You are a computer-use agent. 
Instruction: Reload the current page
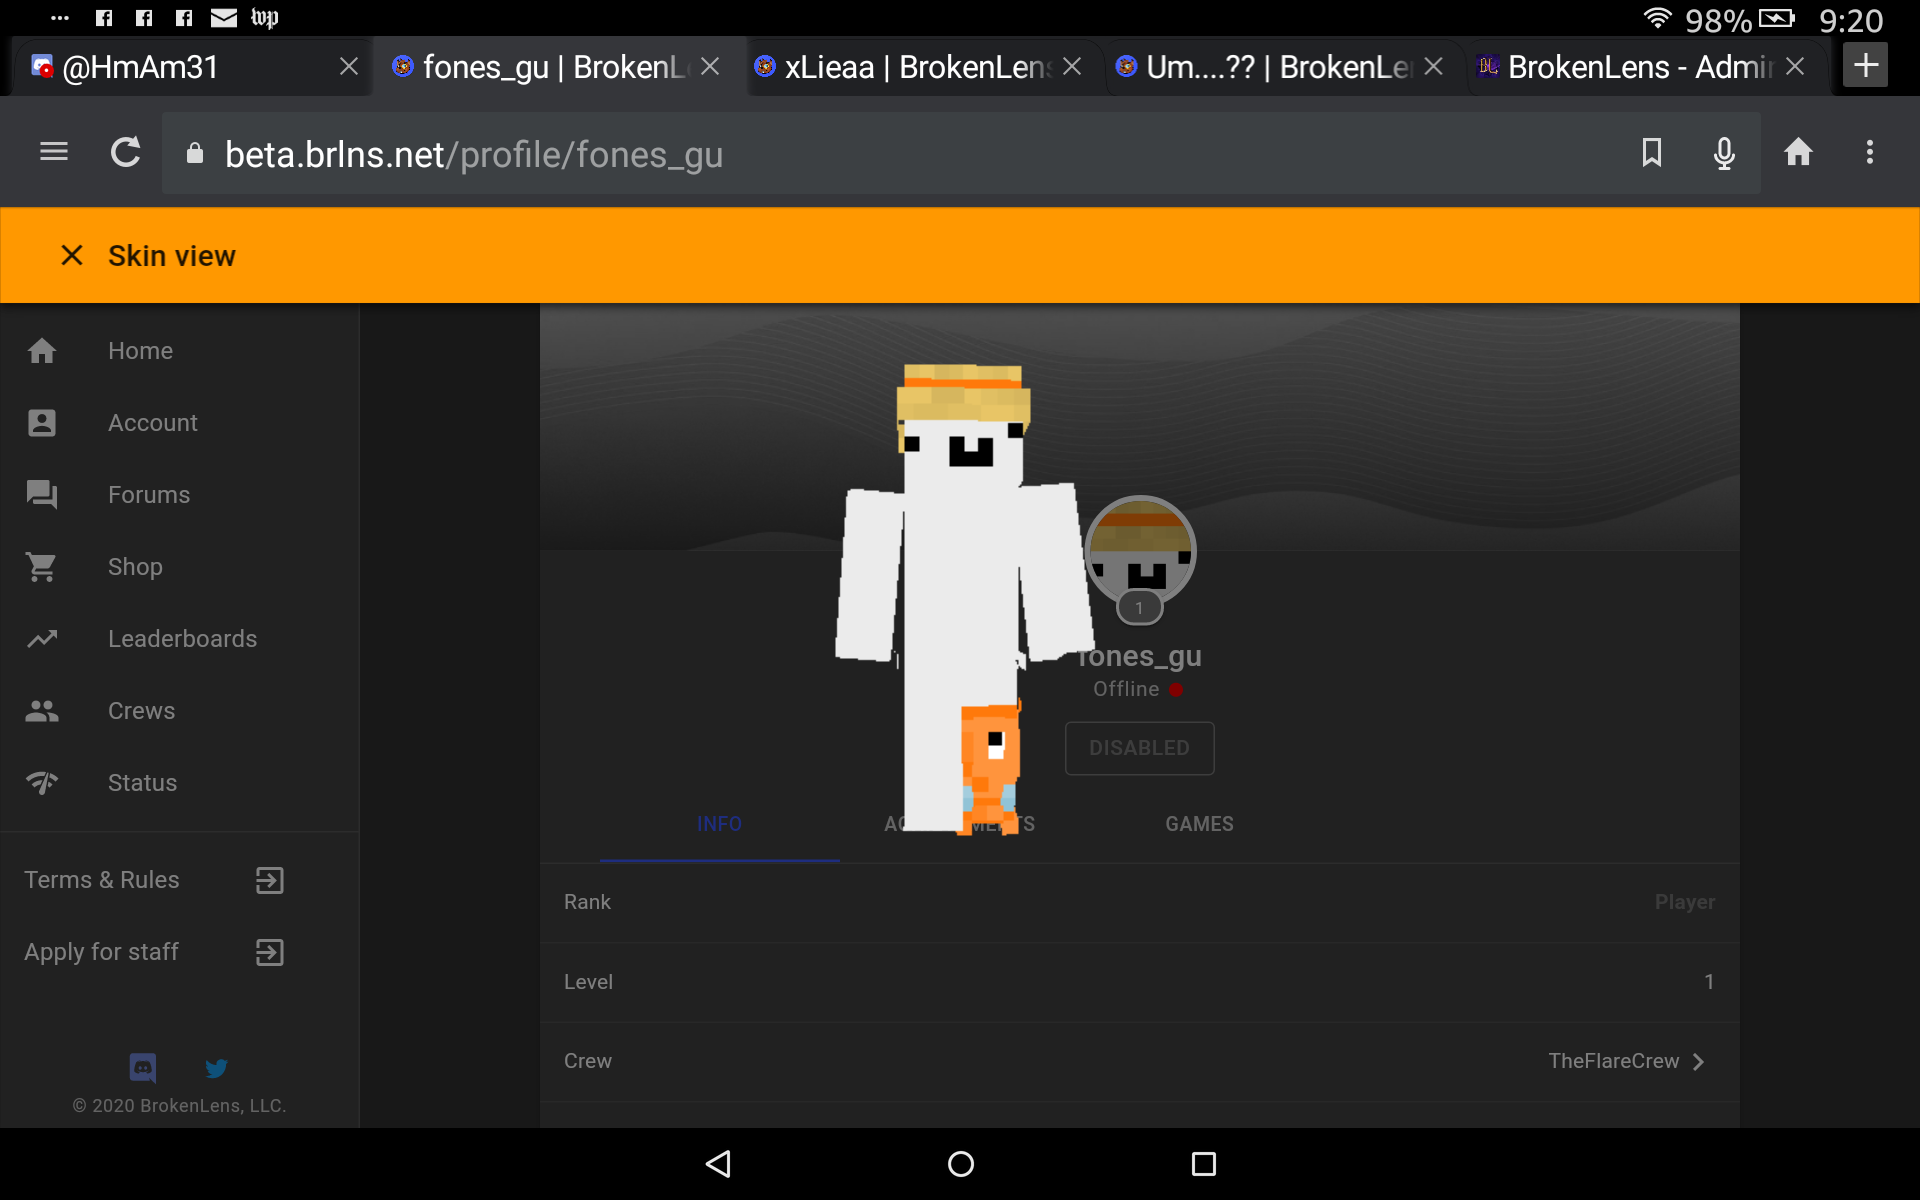tap(125, 152)
